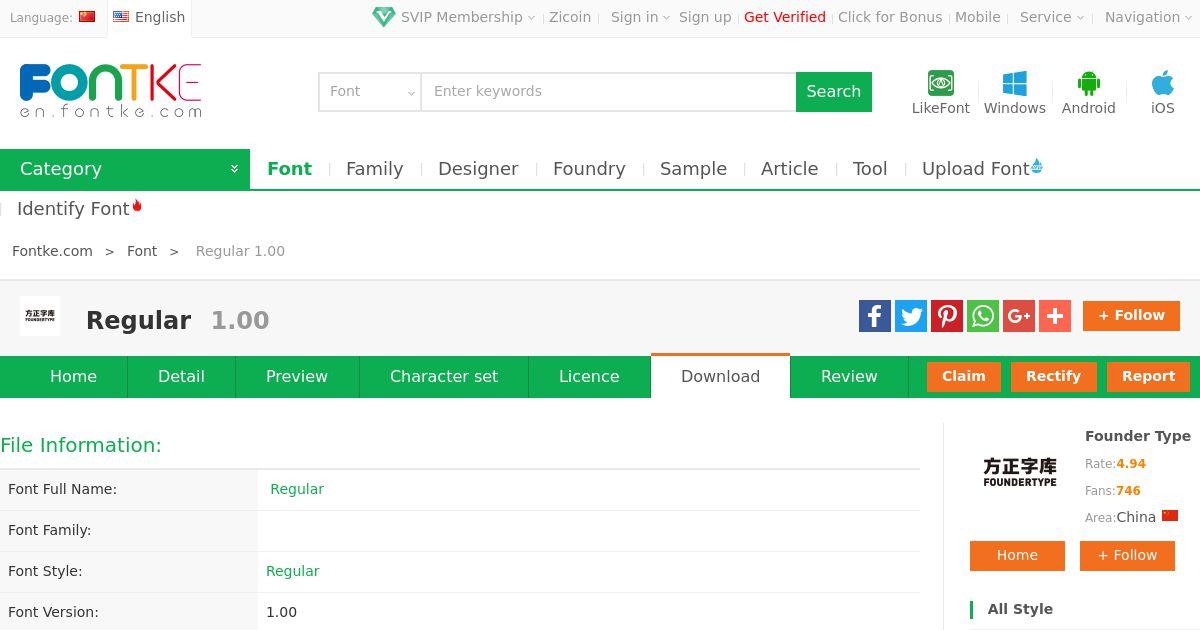Screen dimensions: 1200x630
Task: Expand the Category menu
Action: pyautogui.click(x=125, y=169)
